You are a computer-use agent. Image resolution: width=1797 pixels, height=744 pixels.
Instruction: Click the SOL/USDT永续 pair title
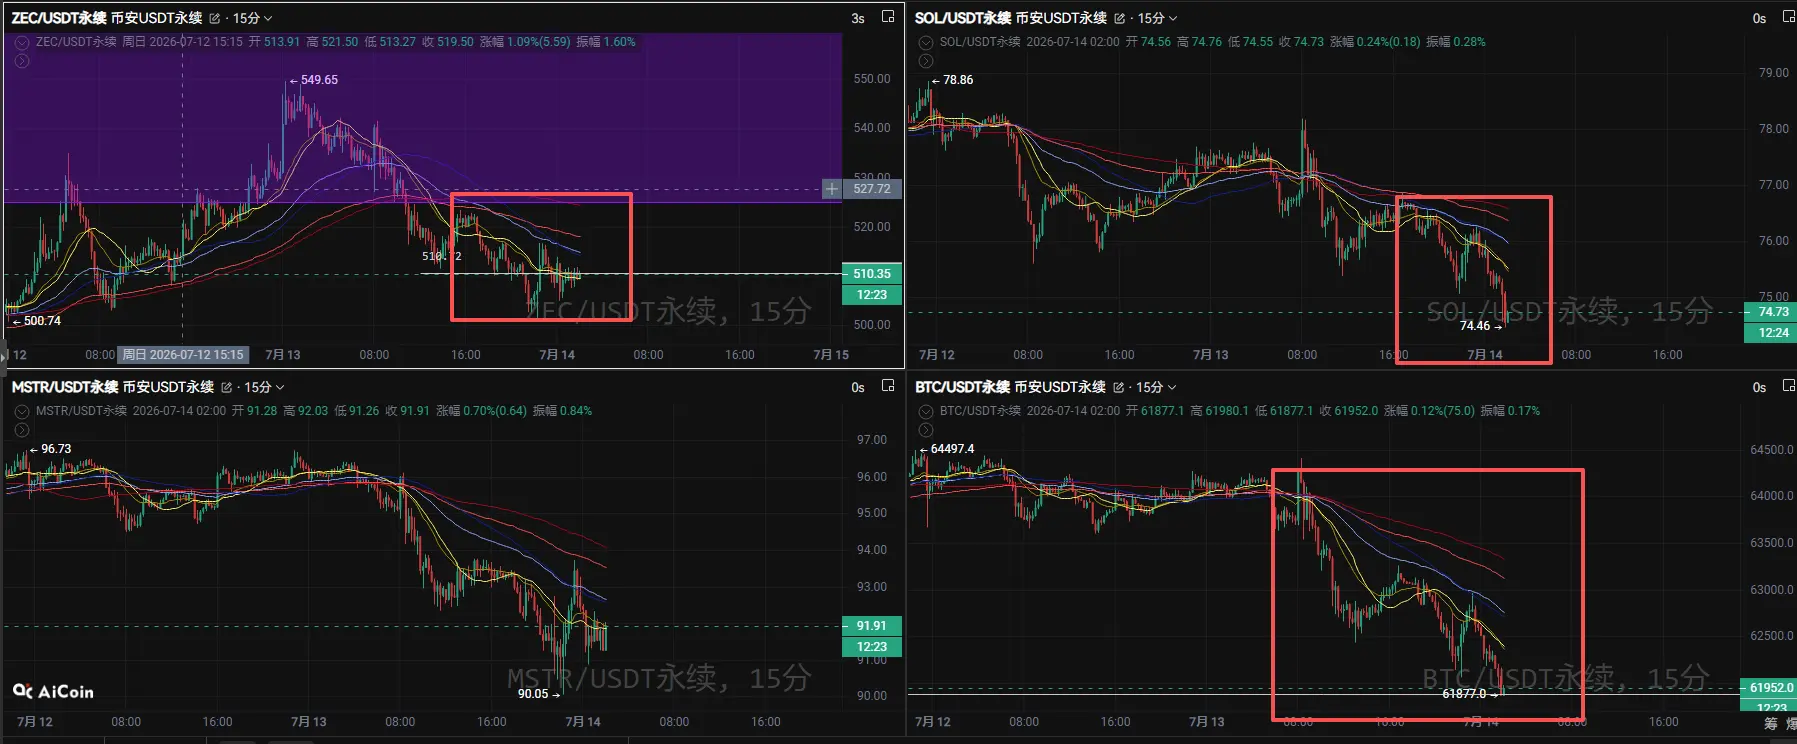963,18
